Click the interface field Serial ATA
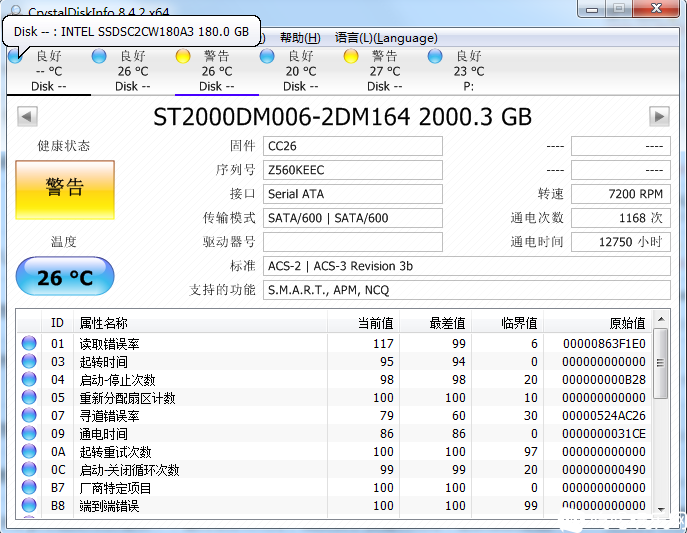The width and height of the screenshot is (687, 533). pyautogui.click(x=353, y=194)
